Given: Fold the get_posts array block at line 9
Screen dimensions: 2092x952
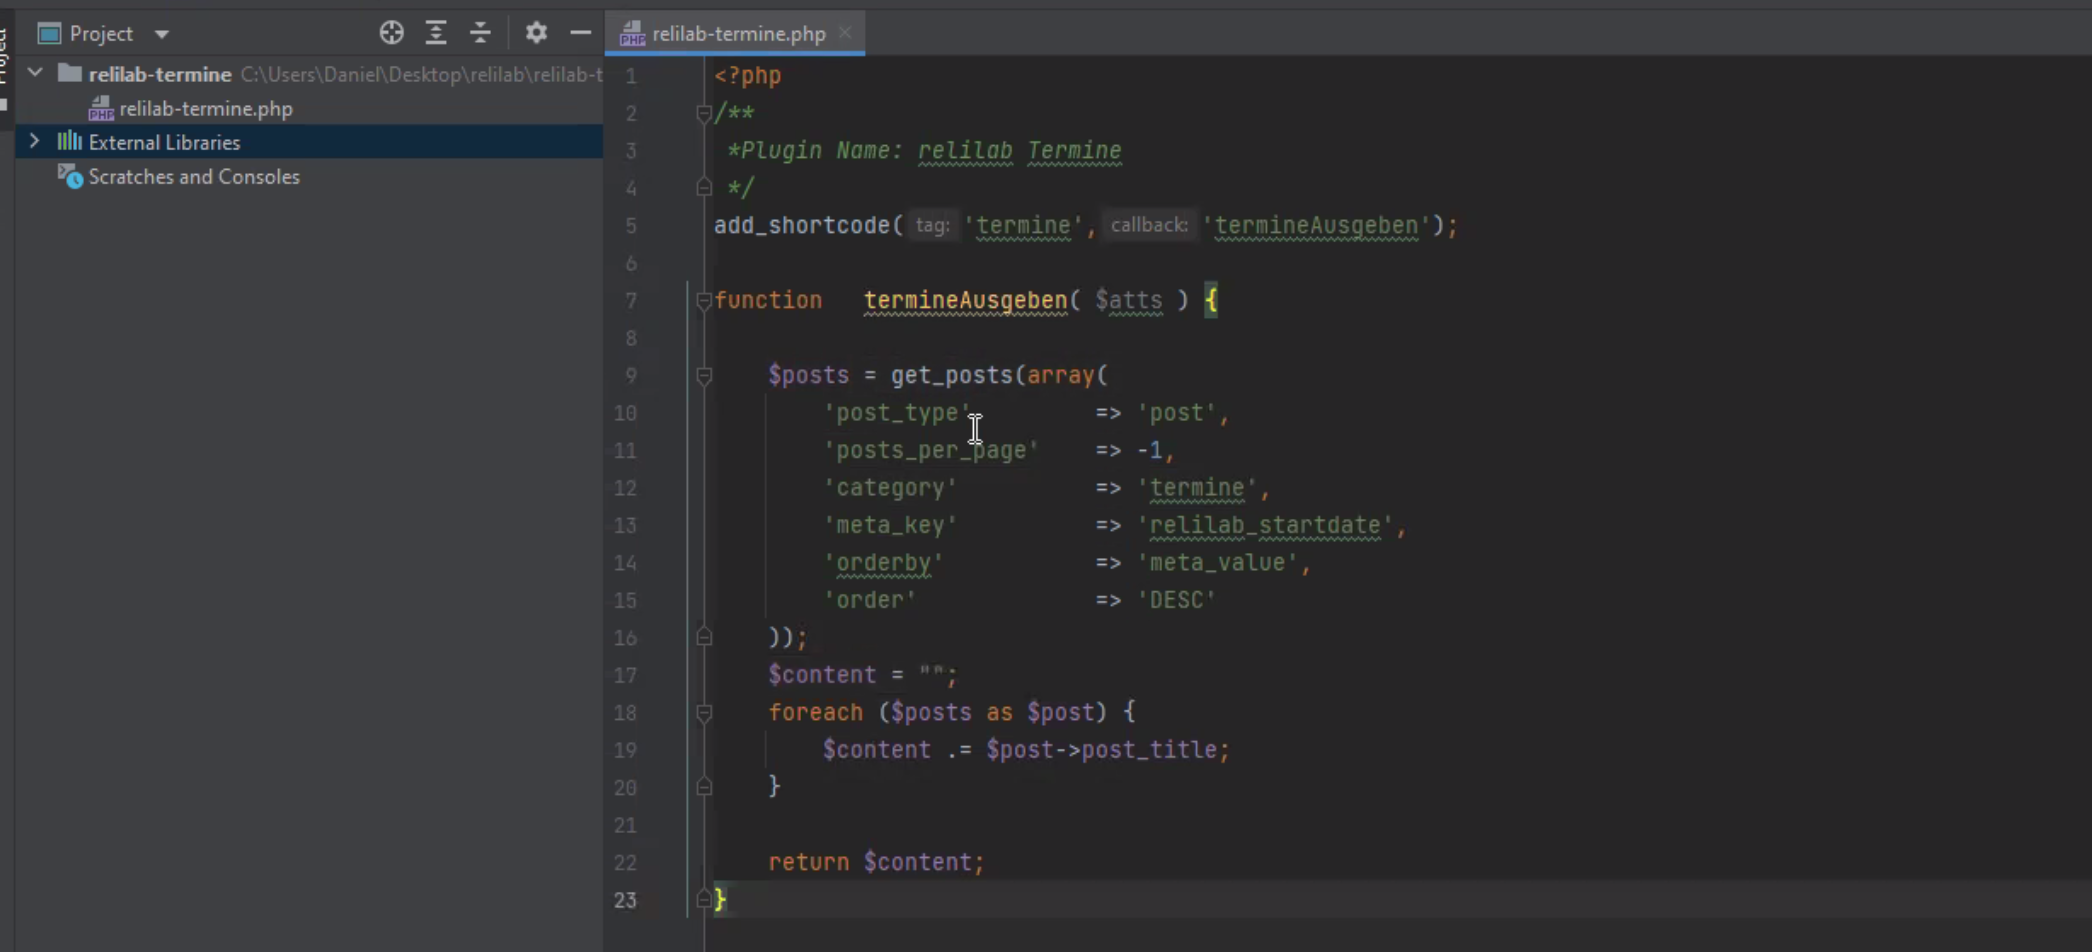Looking at the screenshot, I should (704, 376).
